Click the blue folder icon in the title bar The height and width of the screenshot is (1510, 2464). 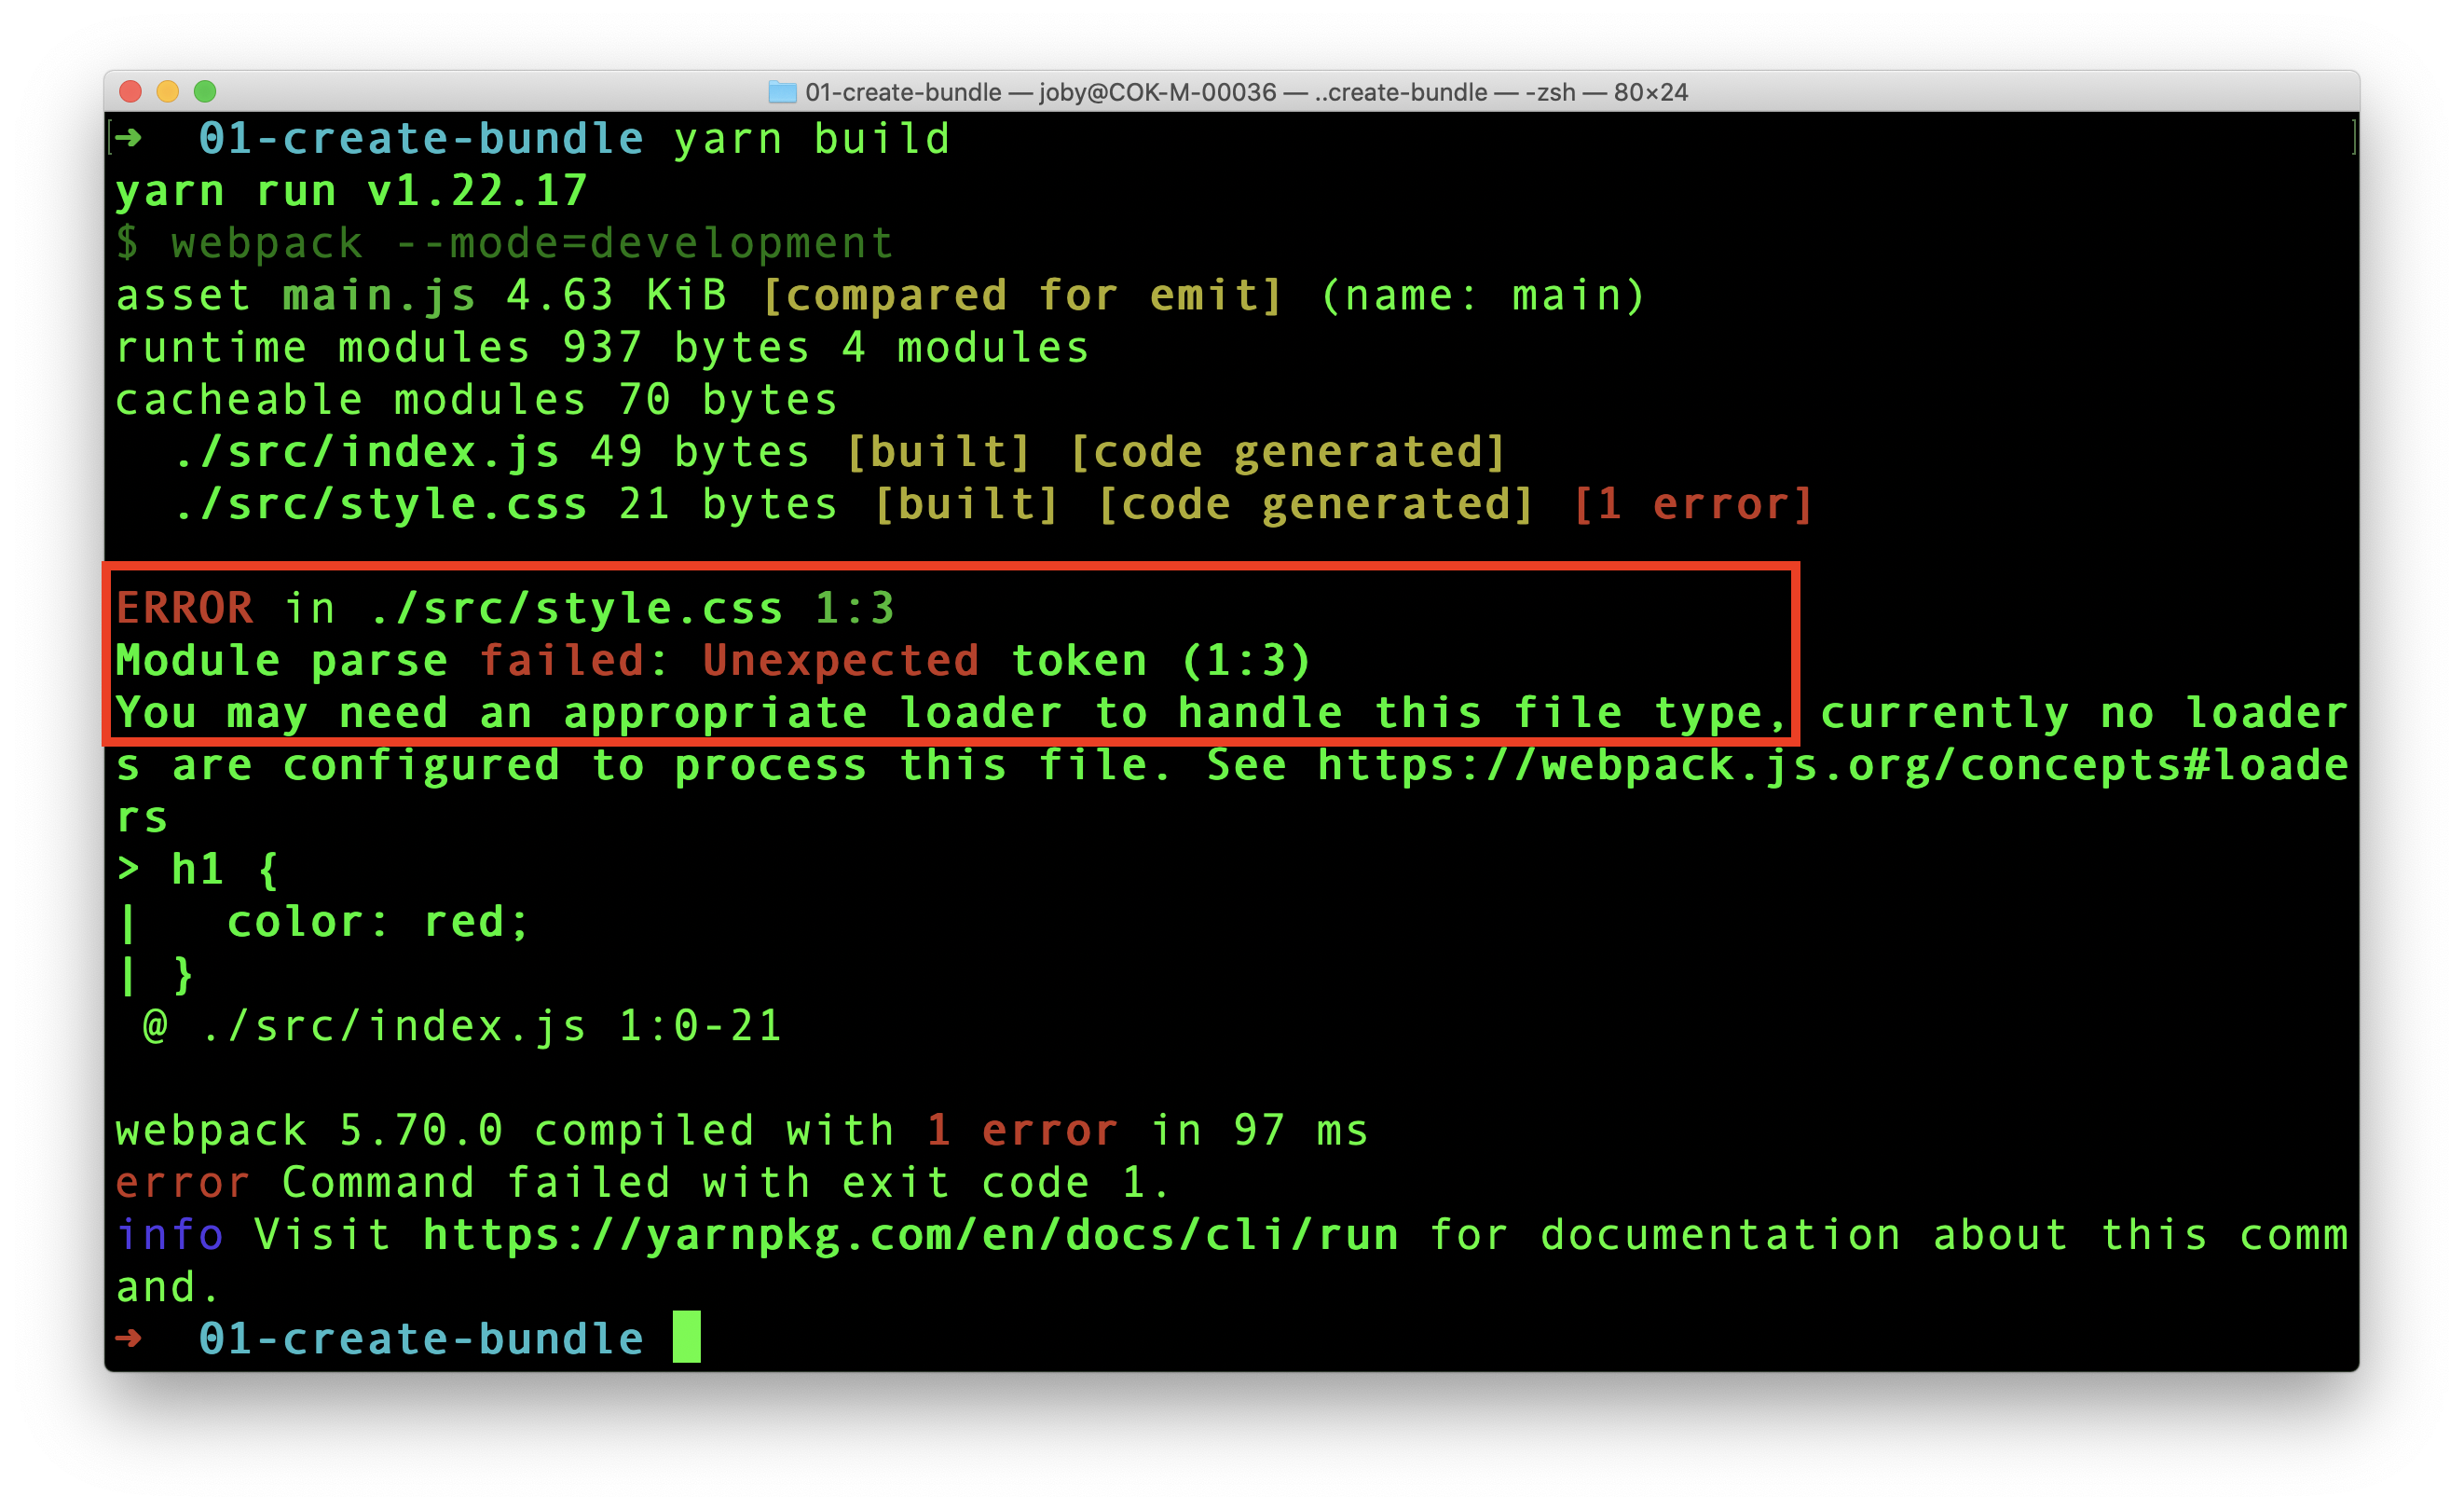(x=782, y=92)
